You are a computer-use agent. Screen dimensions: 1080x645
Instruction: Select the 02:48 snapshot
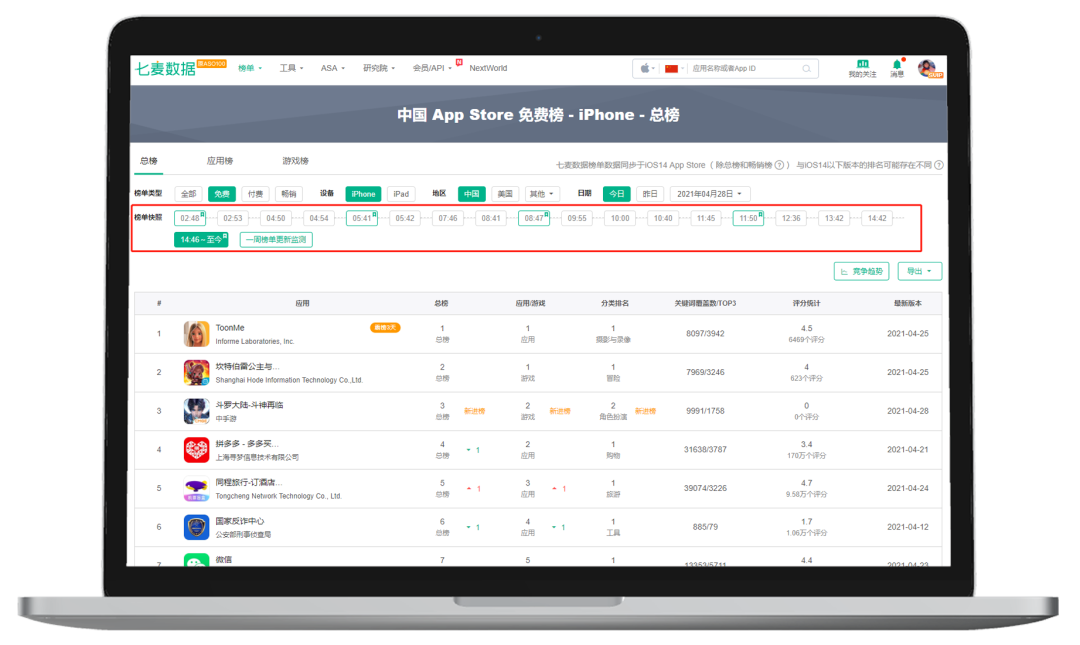point(190,218)
